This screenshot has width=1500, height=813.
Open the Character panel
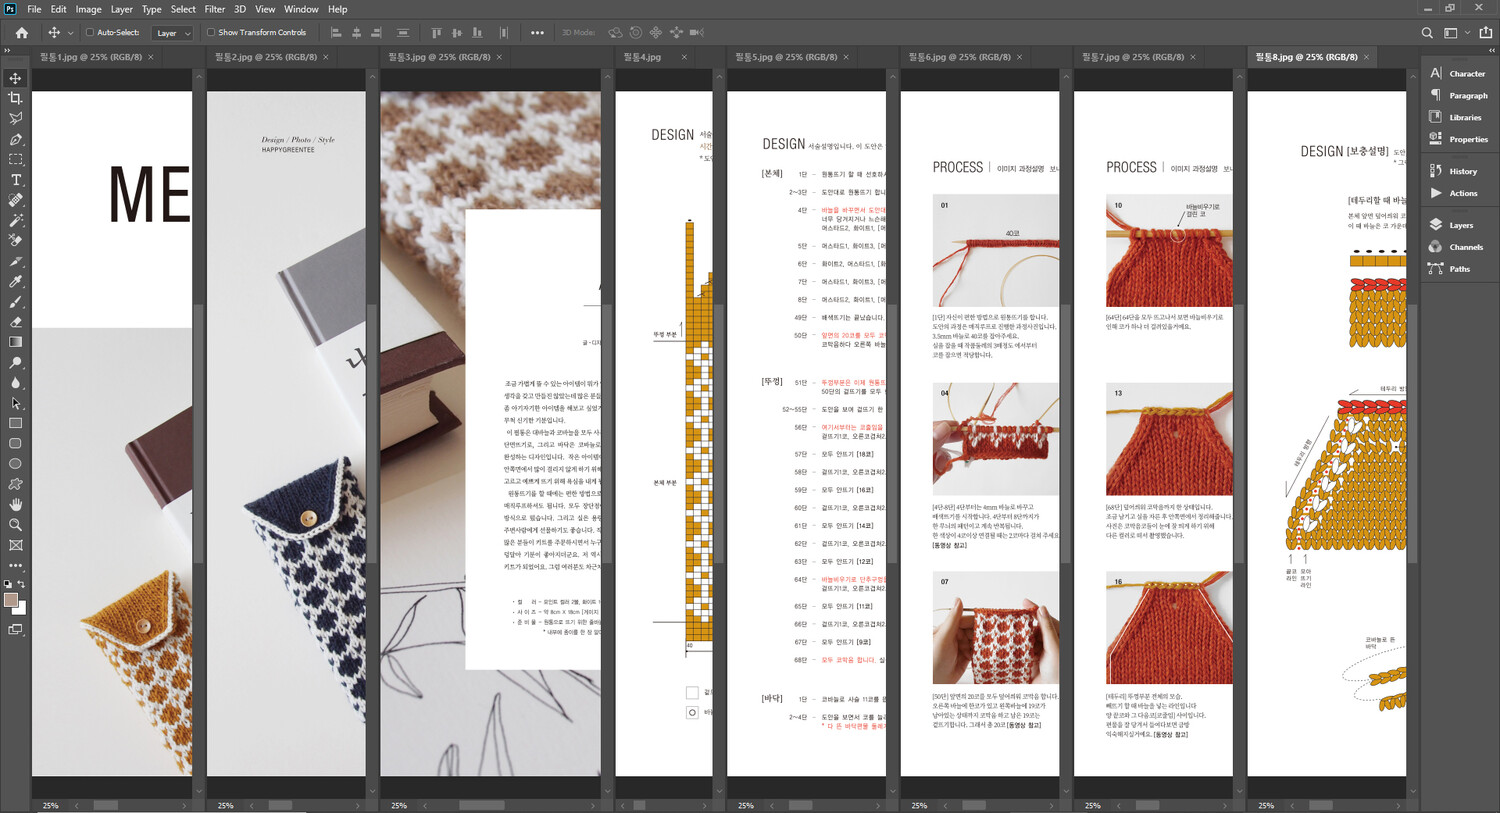[x=1466, y=74]
